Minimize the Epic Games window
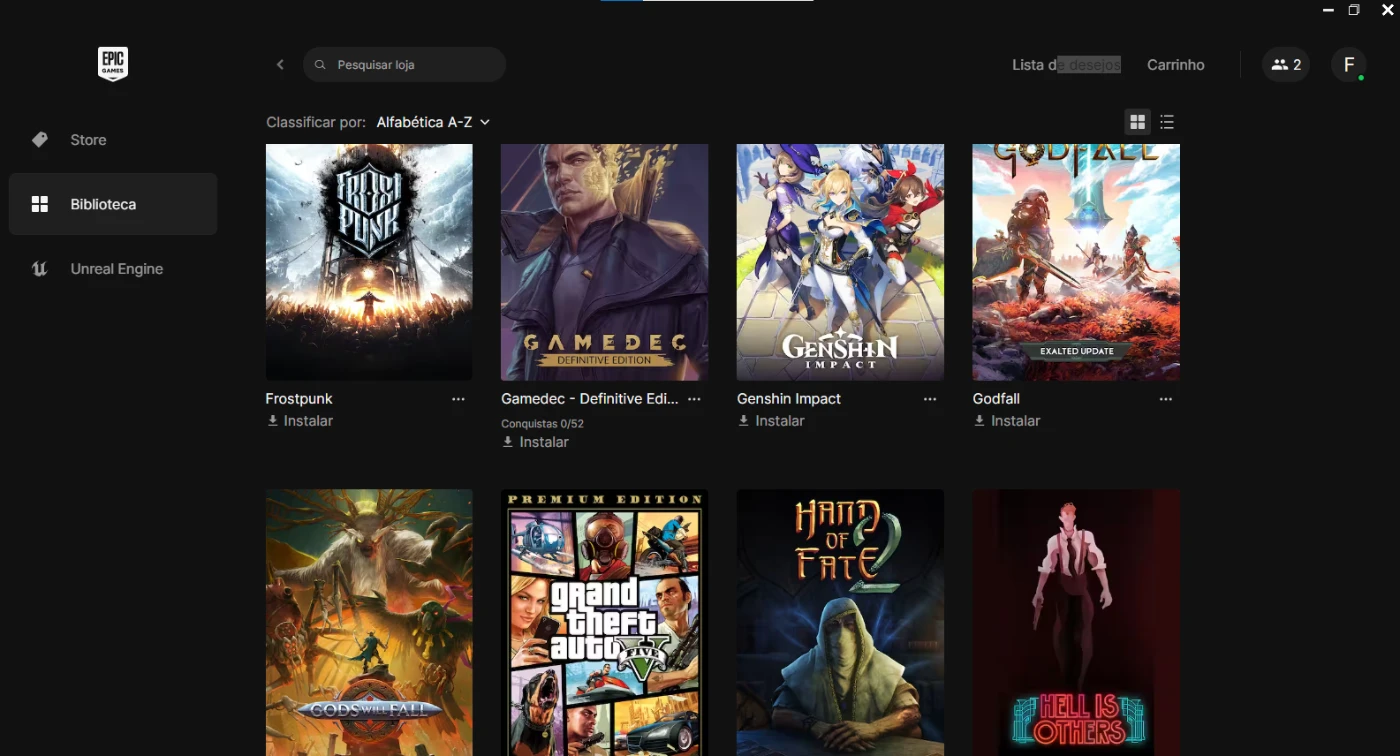Image resolution: width=1400 pixels, height=756 pixels. (x=1328, y=10)
